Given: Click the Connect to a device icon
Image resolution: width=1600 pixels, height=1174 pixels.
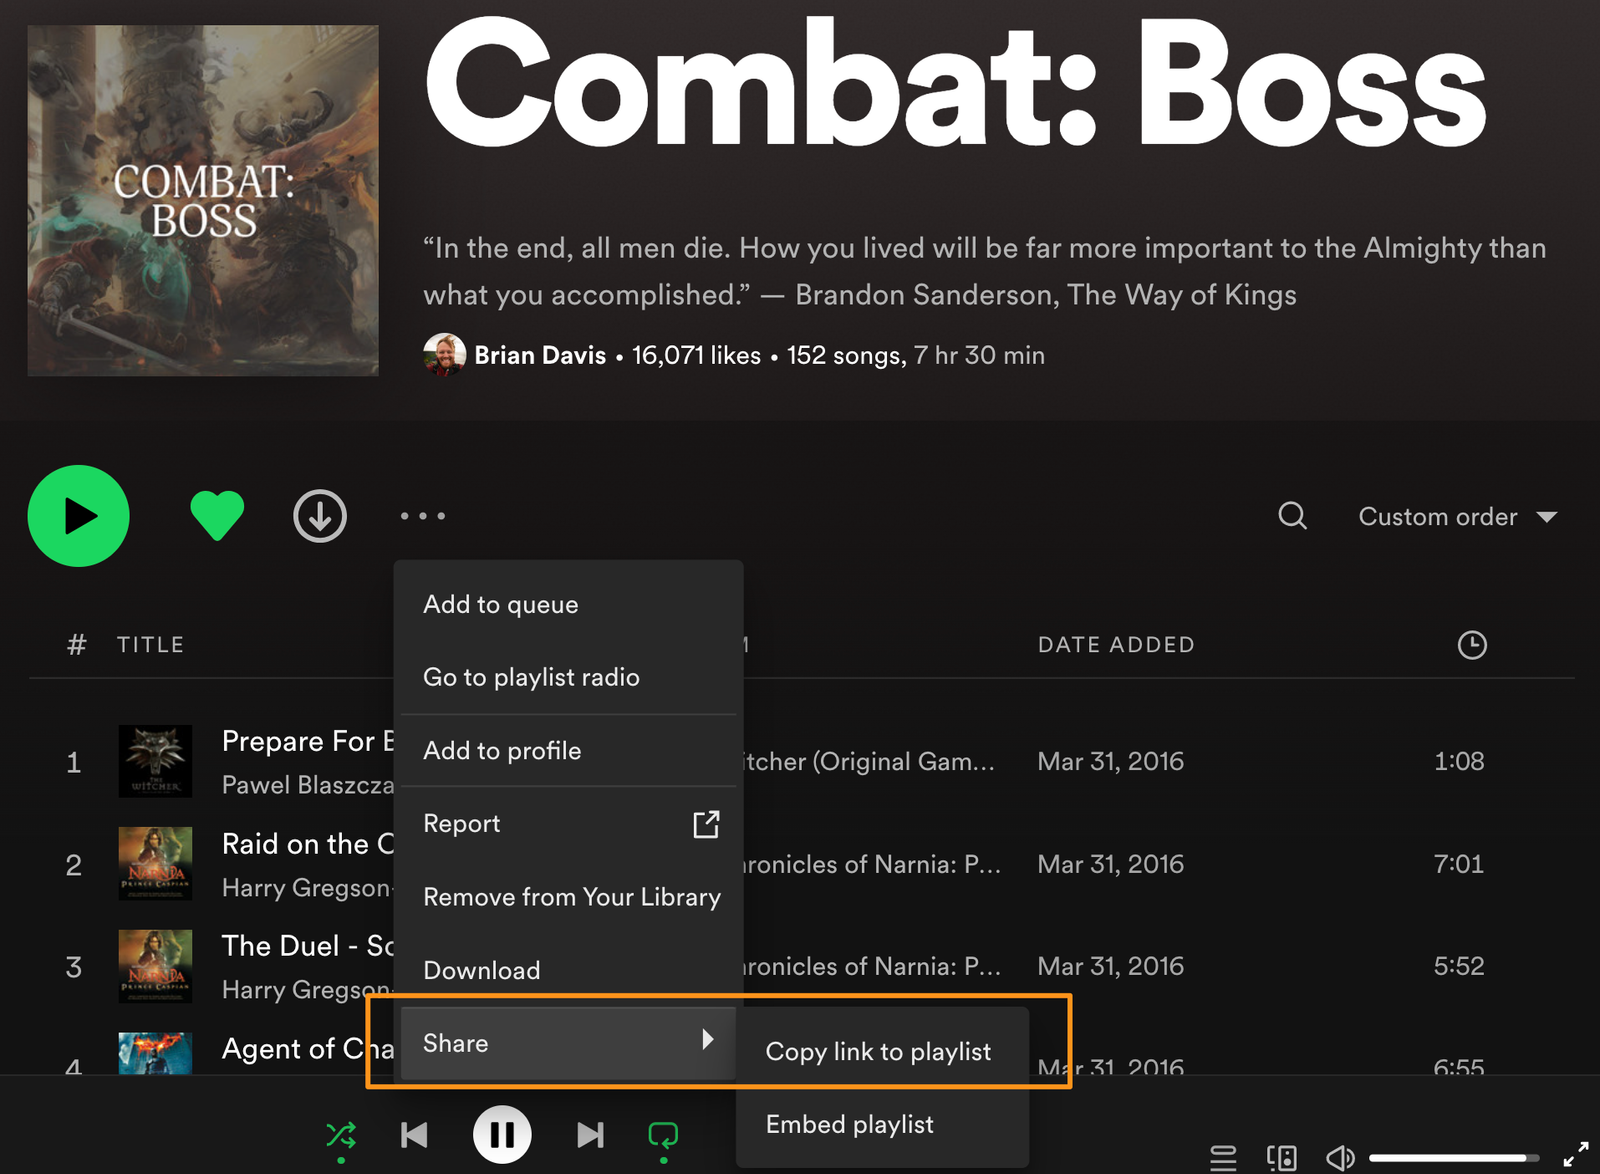Looking at the screenshot, I should (1281, 1157).
